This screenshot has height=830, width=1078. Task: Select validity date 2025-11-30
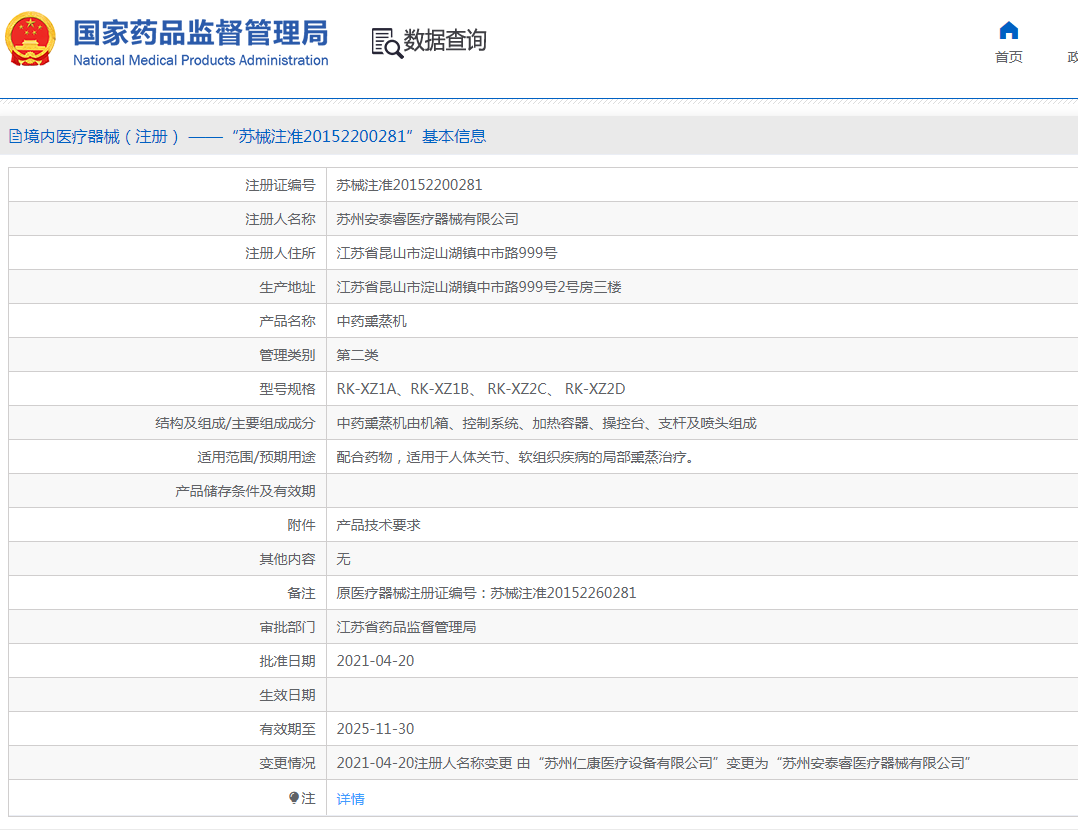pyautogui.click(x=375, y=729)
